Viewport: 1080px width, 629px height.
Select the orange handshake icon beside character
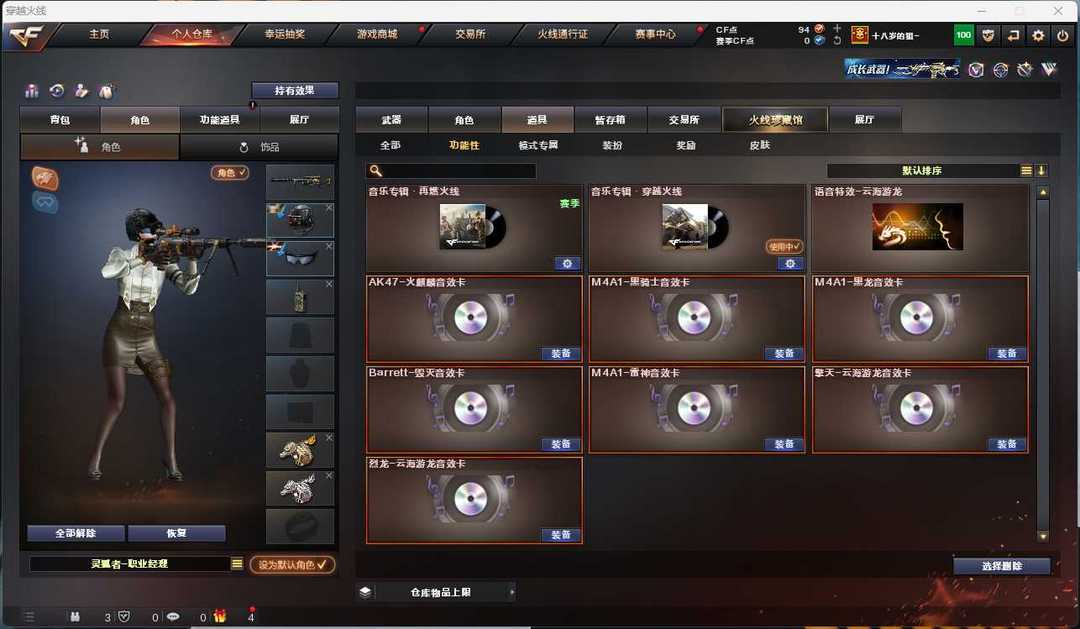[45, 178]
